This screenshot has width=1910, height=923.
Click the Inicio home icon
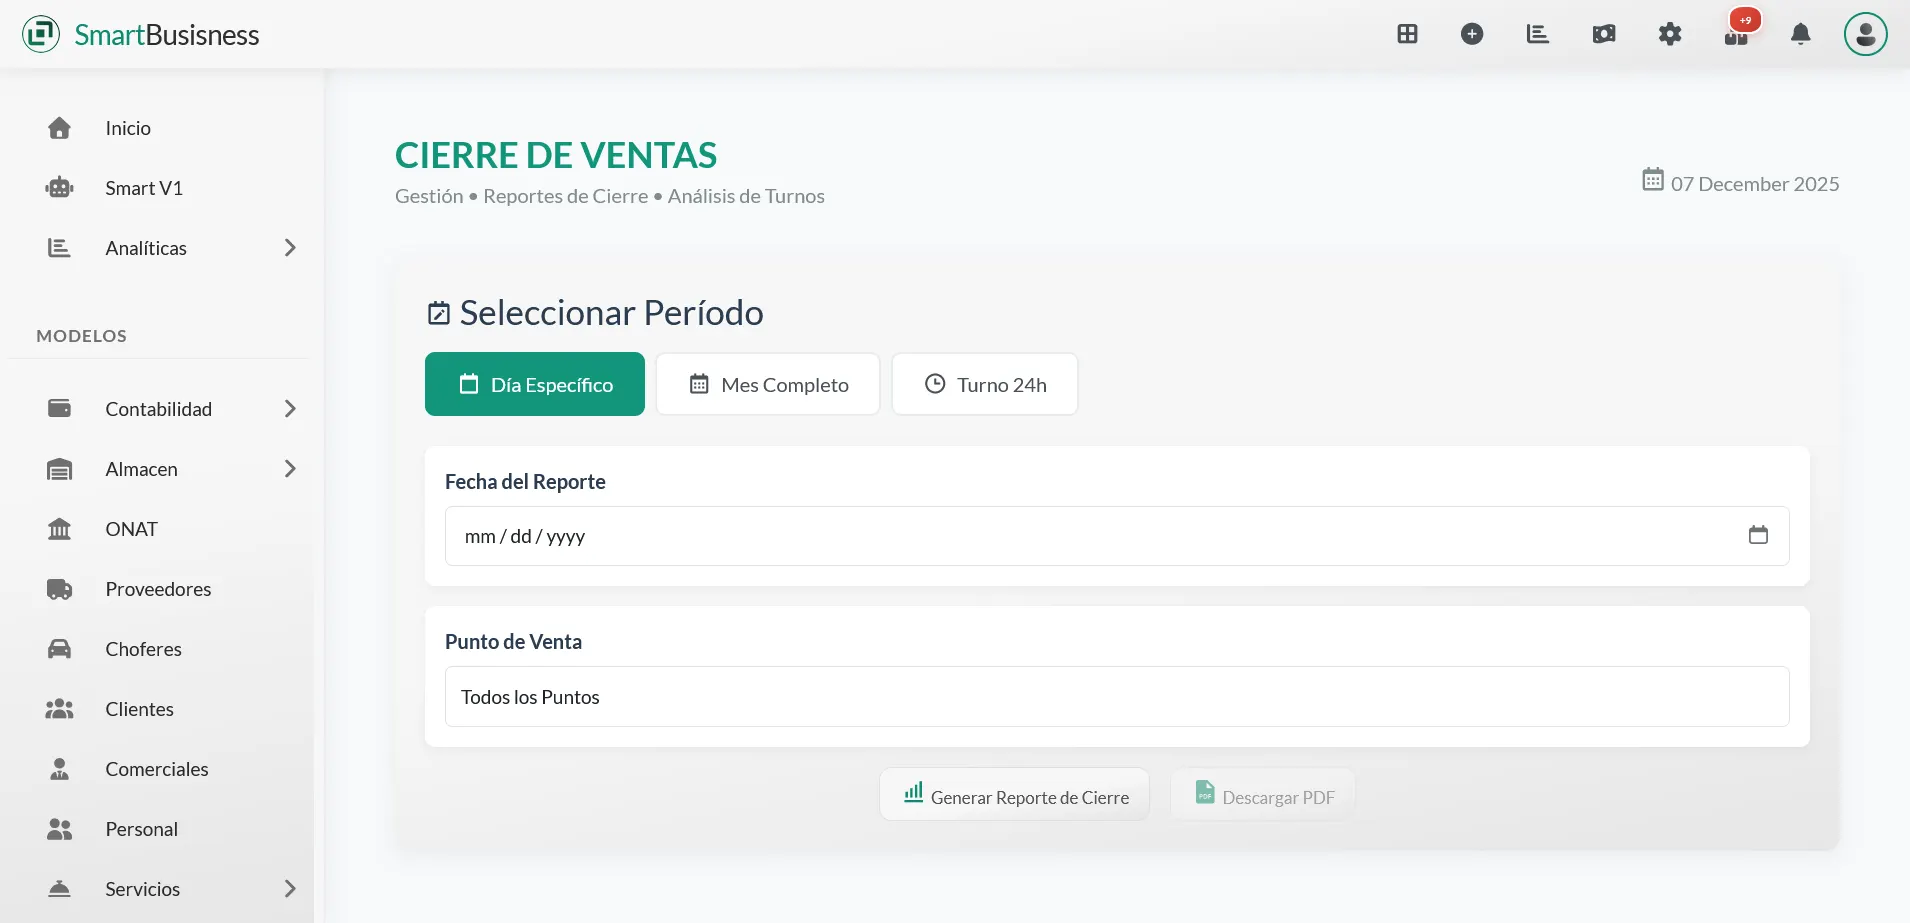click(60, 128)
